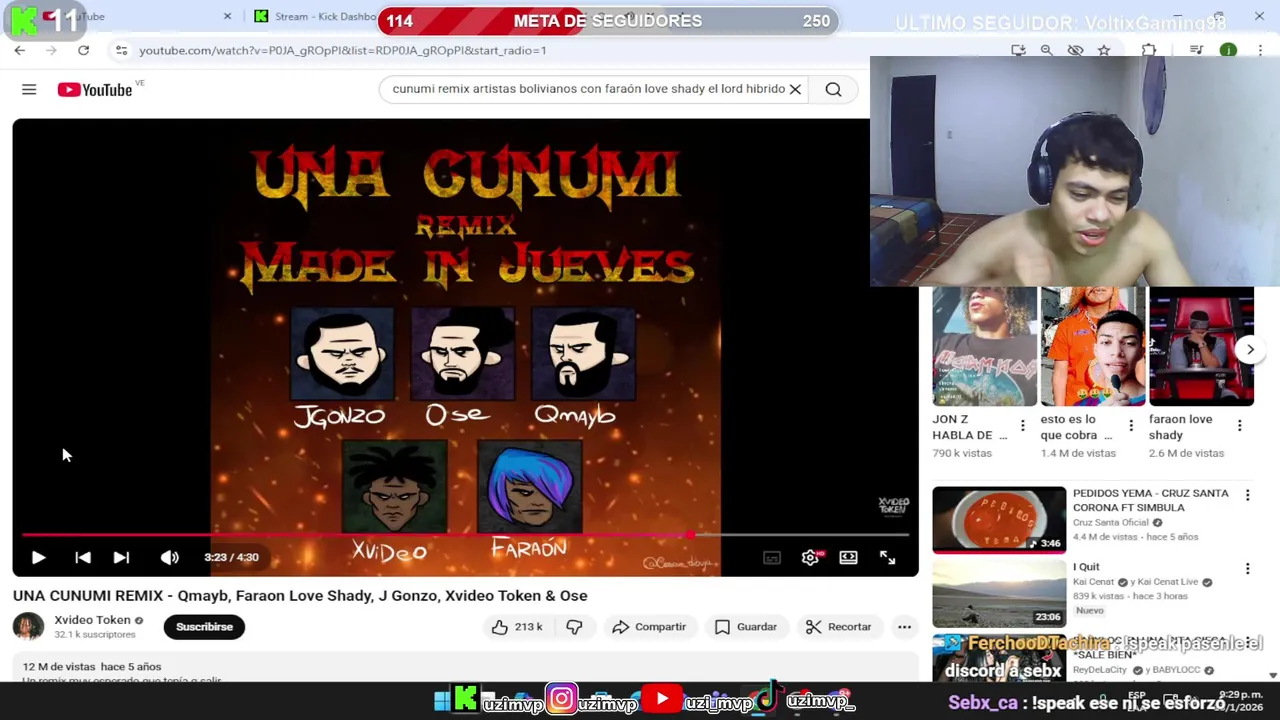
Task: View site information icon in address bar
Action: pyautogui.click(x=121, y=50)
